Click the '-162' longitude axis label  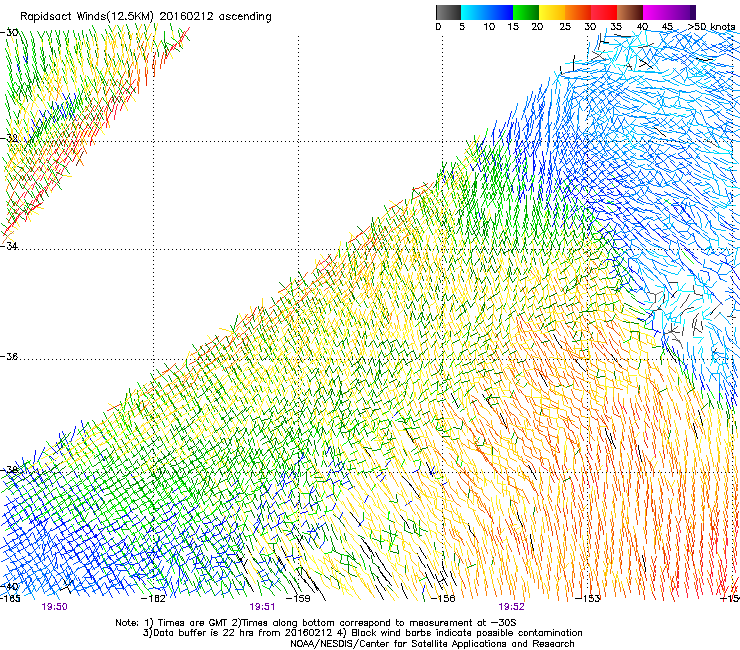[x=153, y=599]
